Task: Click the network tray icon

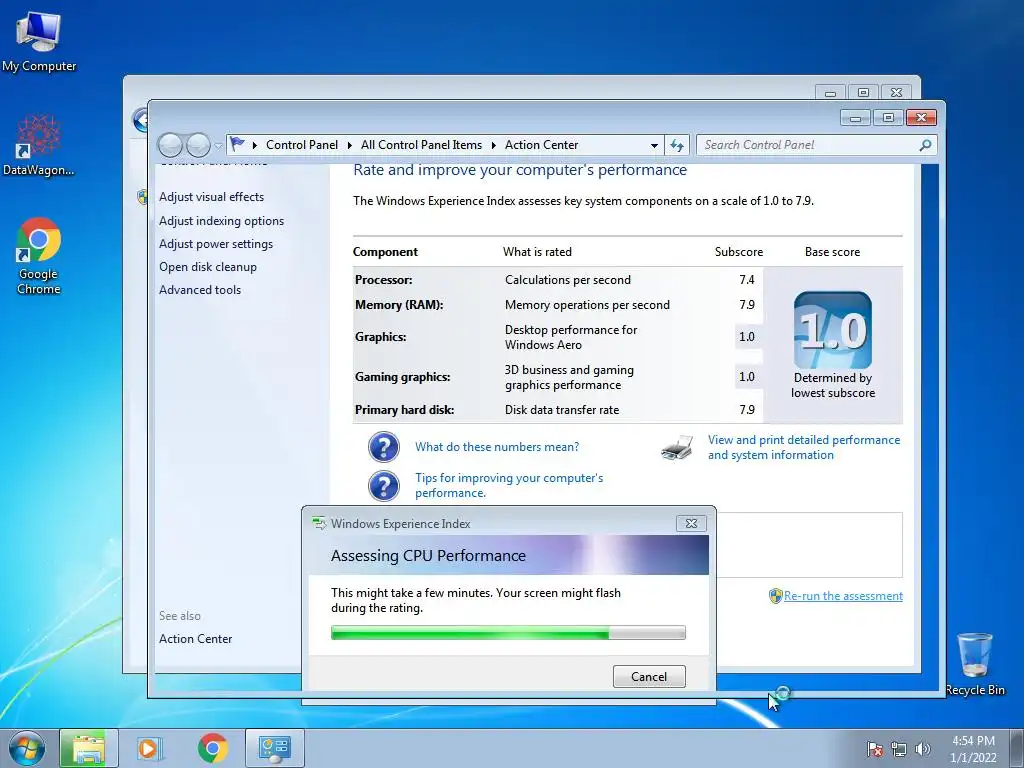Action: (x=899, y=749)
